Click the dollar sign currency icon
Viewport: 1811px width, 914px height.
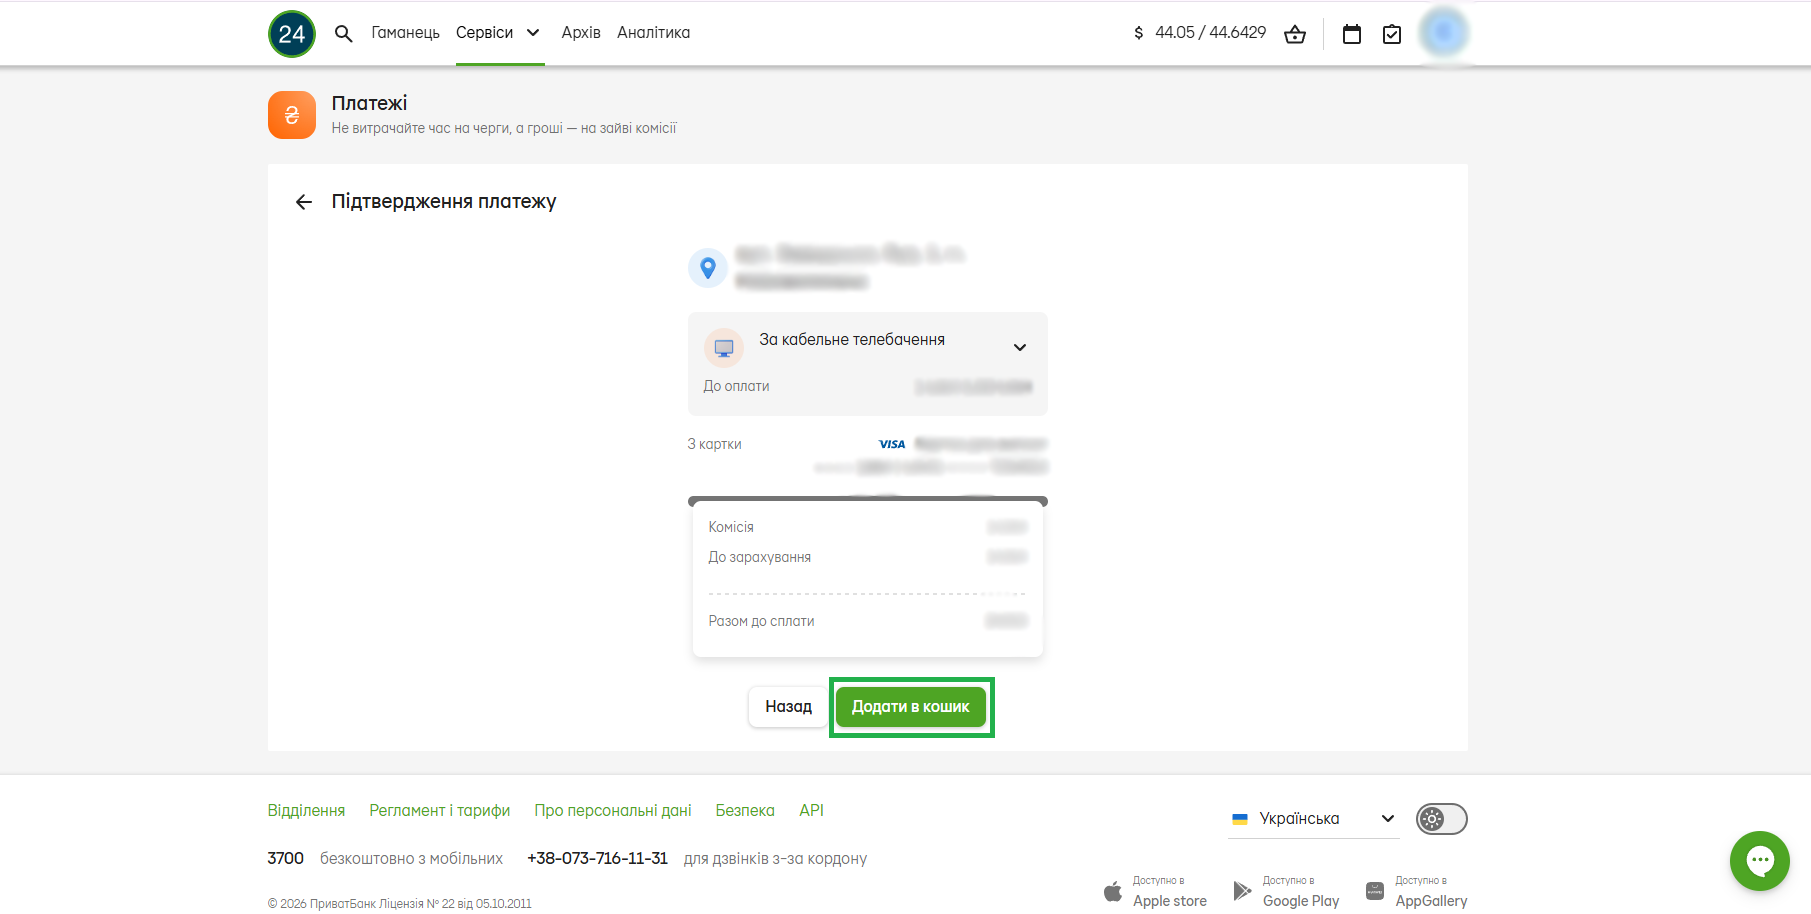[1138, 33]
